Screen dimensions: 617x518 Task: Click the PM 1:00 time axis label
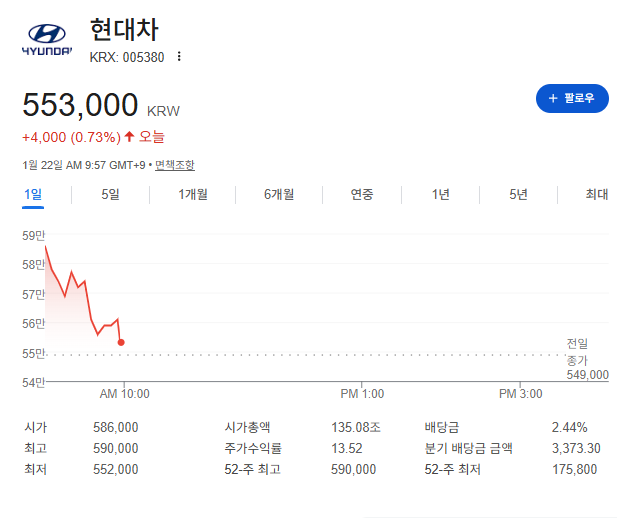click(x=361, y=394)
